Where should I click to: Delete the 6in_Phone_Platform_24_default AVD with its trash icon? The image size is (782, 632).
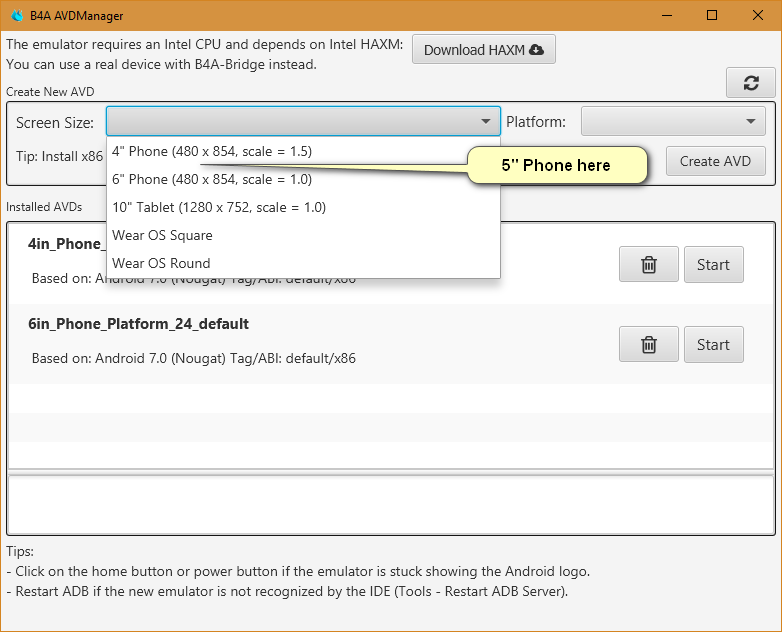[x=648, y=344]
